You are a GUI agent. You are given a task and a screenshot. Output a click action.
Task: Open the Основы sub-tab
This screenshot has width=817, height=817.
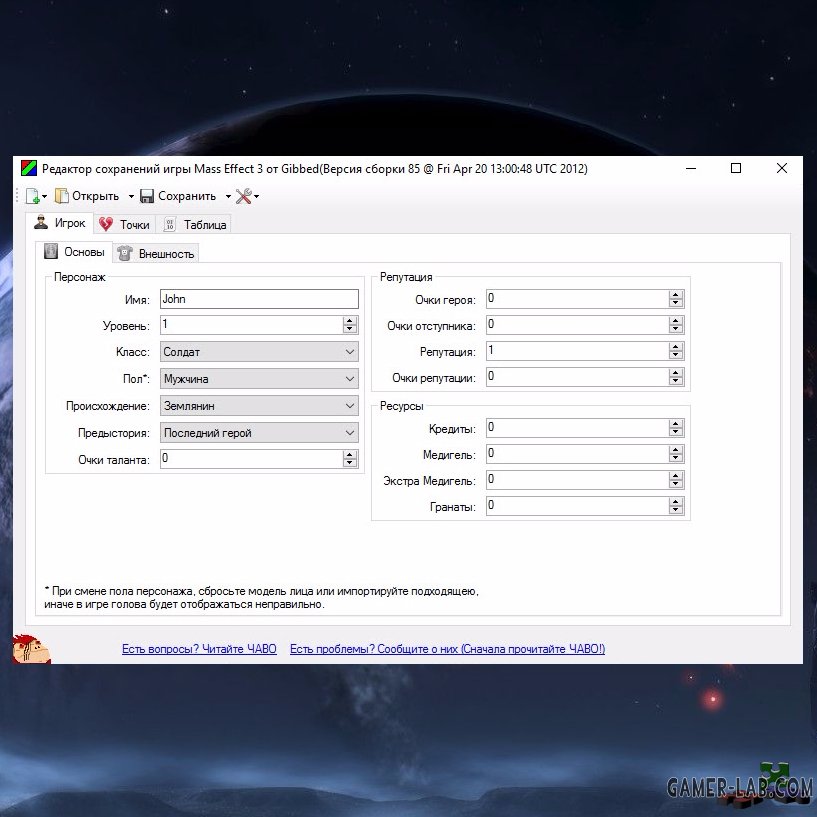click(74, 252)
